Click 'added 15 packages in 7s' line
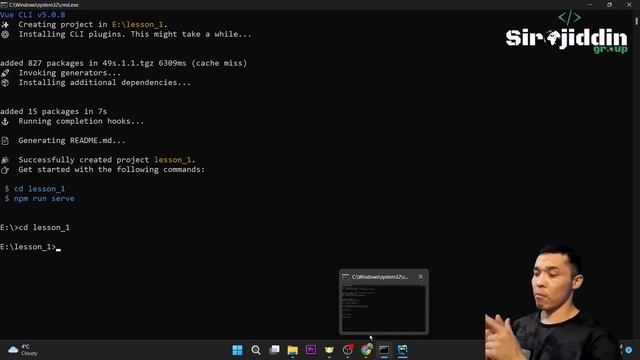640x360 pixels. tap(53, 111)
